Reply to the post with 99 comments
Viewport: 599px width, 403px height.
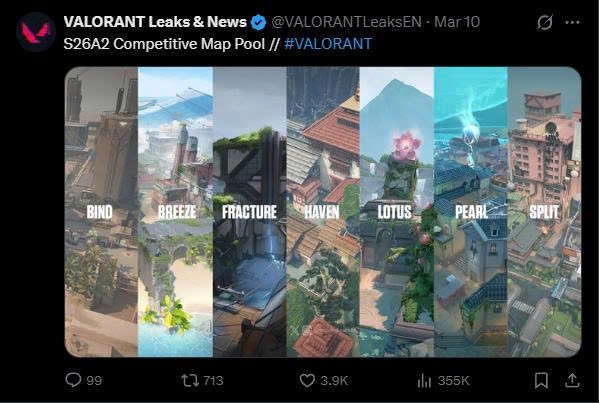[x=84, y=380]
